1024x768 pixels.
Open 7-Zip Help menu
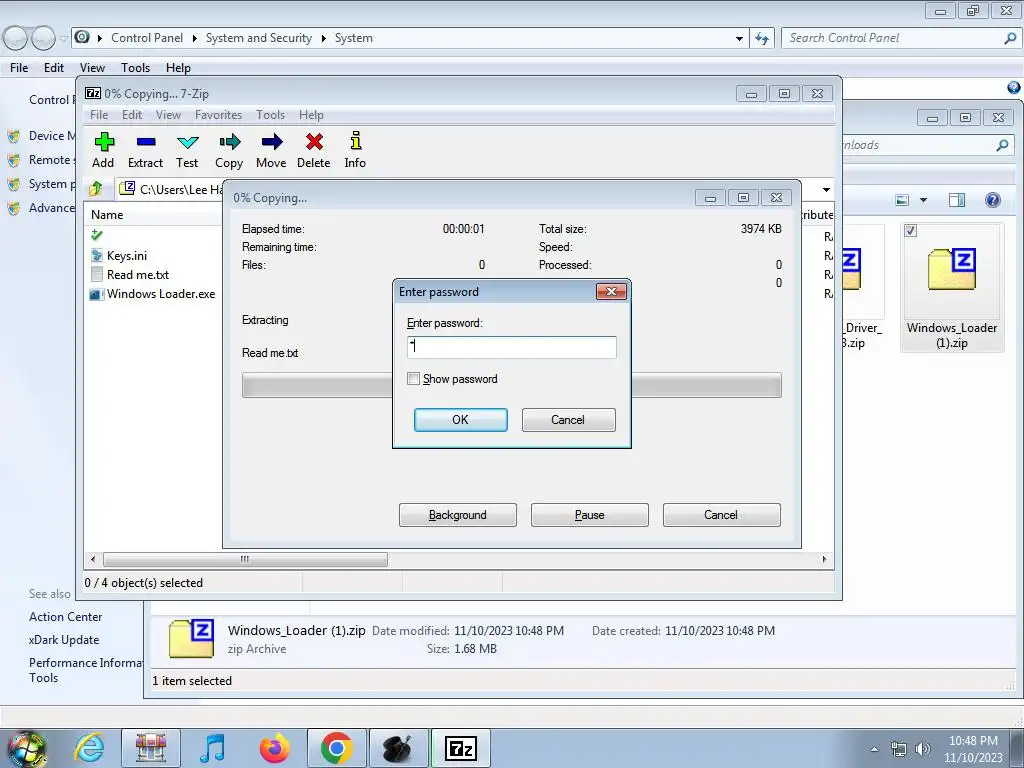point(312,115)
